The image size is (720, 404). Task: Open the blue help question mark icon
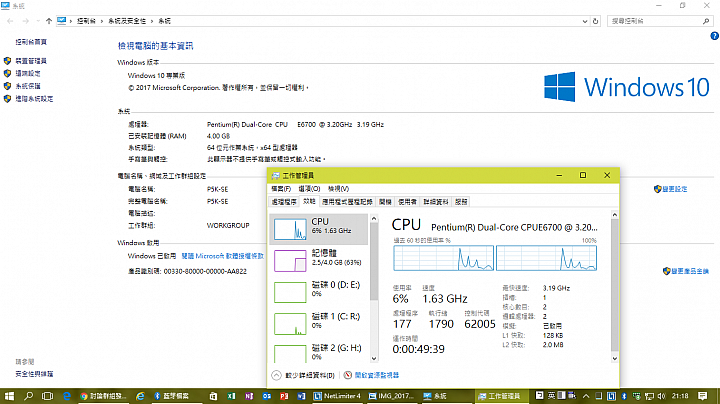point(714,36)
